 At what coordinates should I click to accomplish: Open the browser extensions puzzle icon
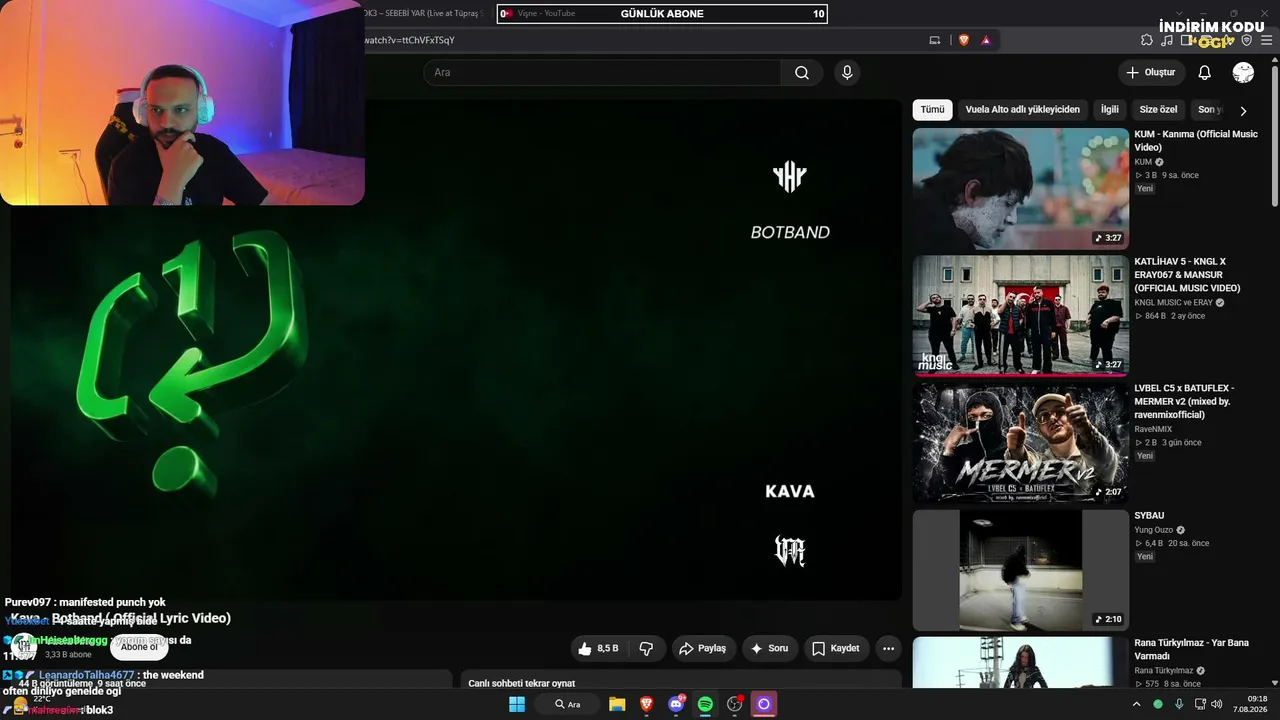(1147, 40)
